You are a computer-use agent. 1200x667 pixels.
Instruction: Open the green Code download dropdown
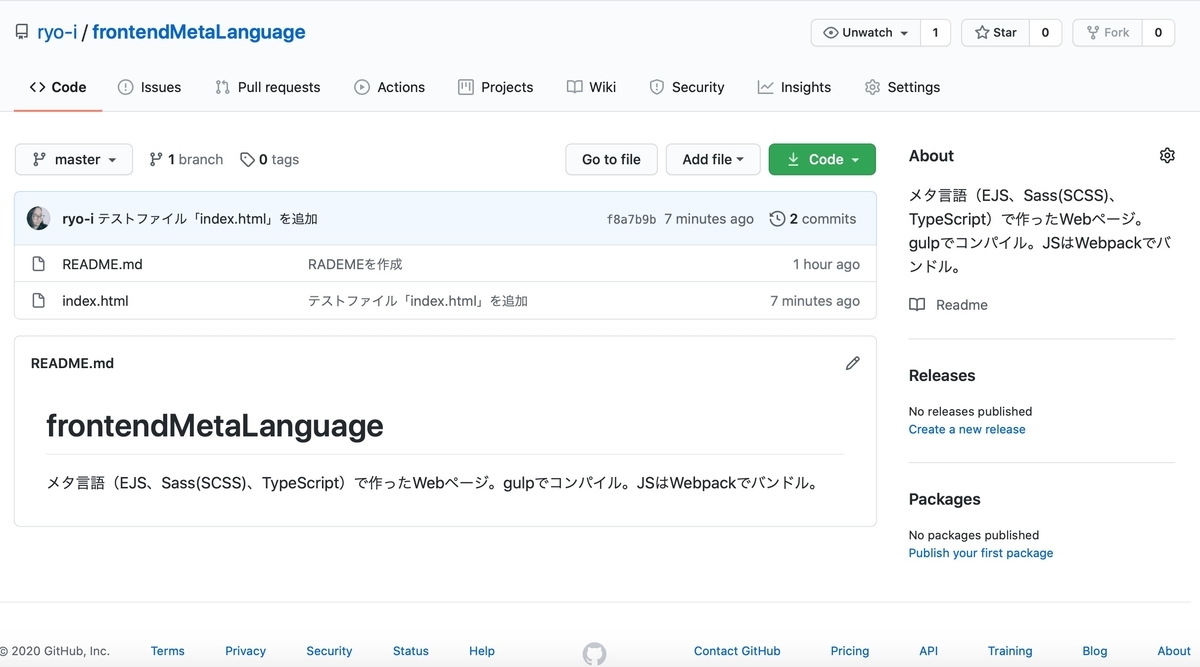coord(822,159)
